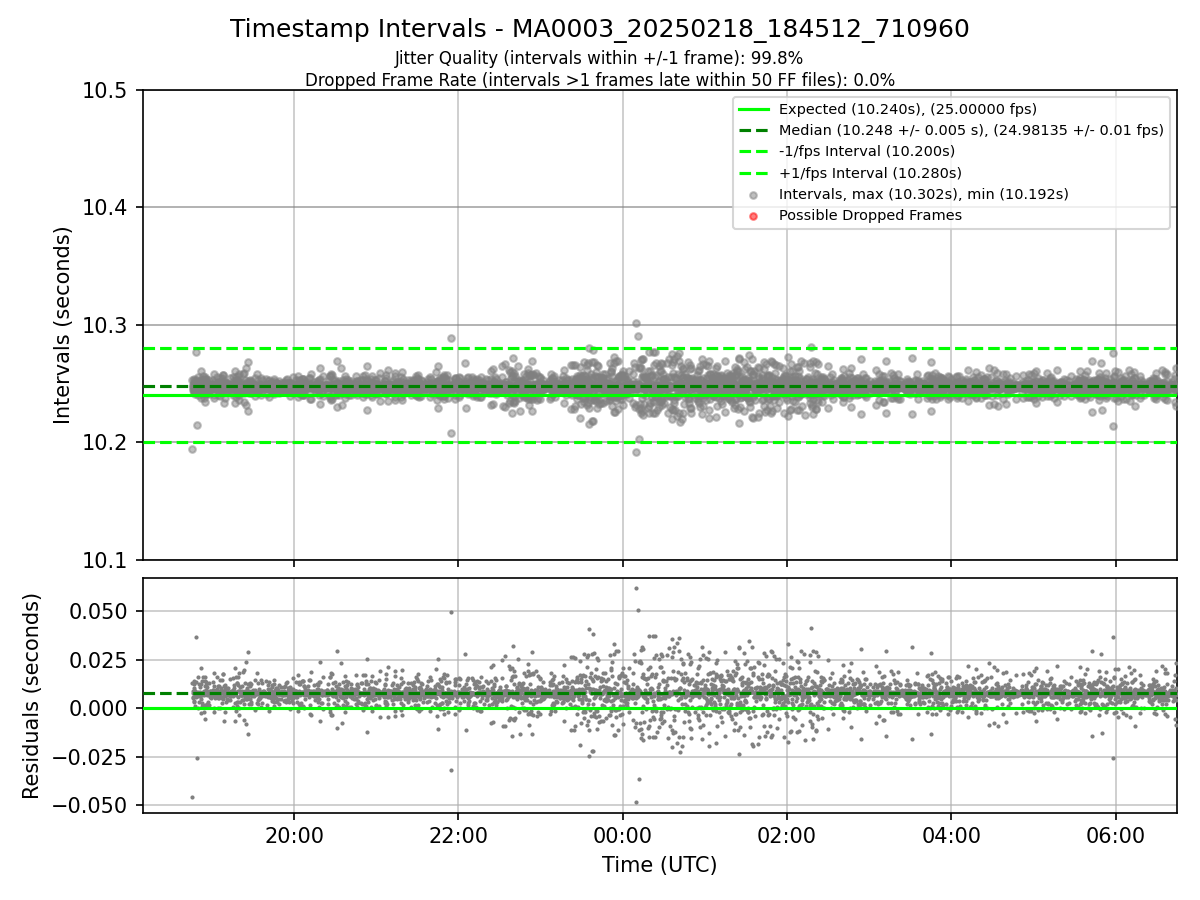Click the "Intervals (seconds)" y-axis label
This screenshot has width=1200, height=900.
63,325
